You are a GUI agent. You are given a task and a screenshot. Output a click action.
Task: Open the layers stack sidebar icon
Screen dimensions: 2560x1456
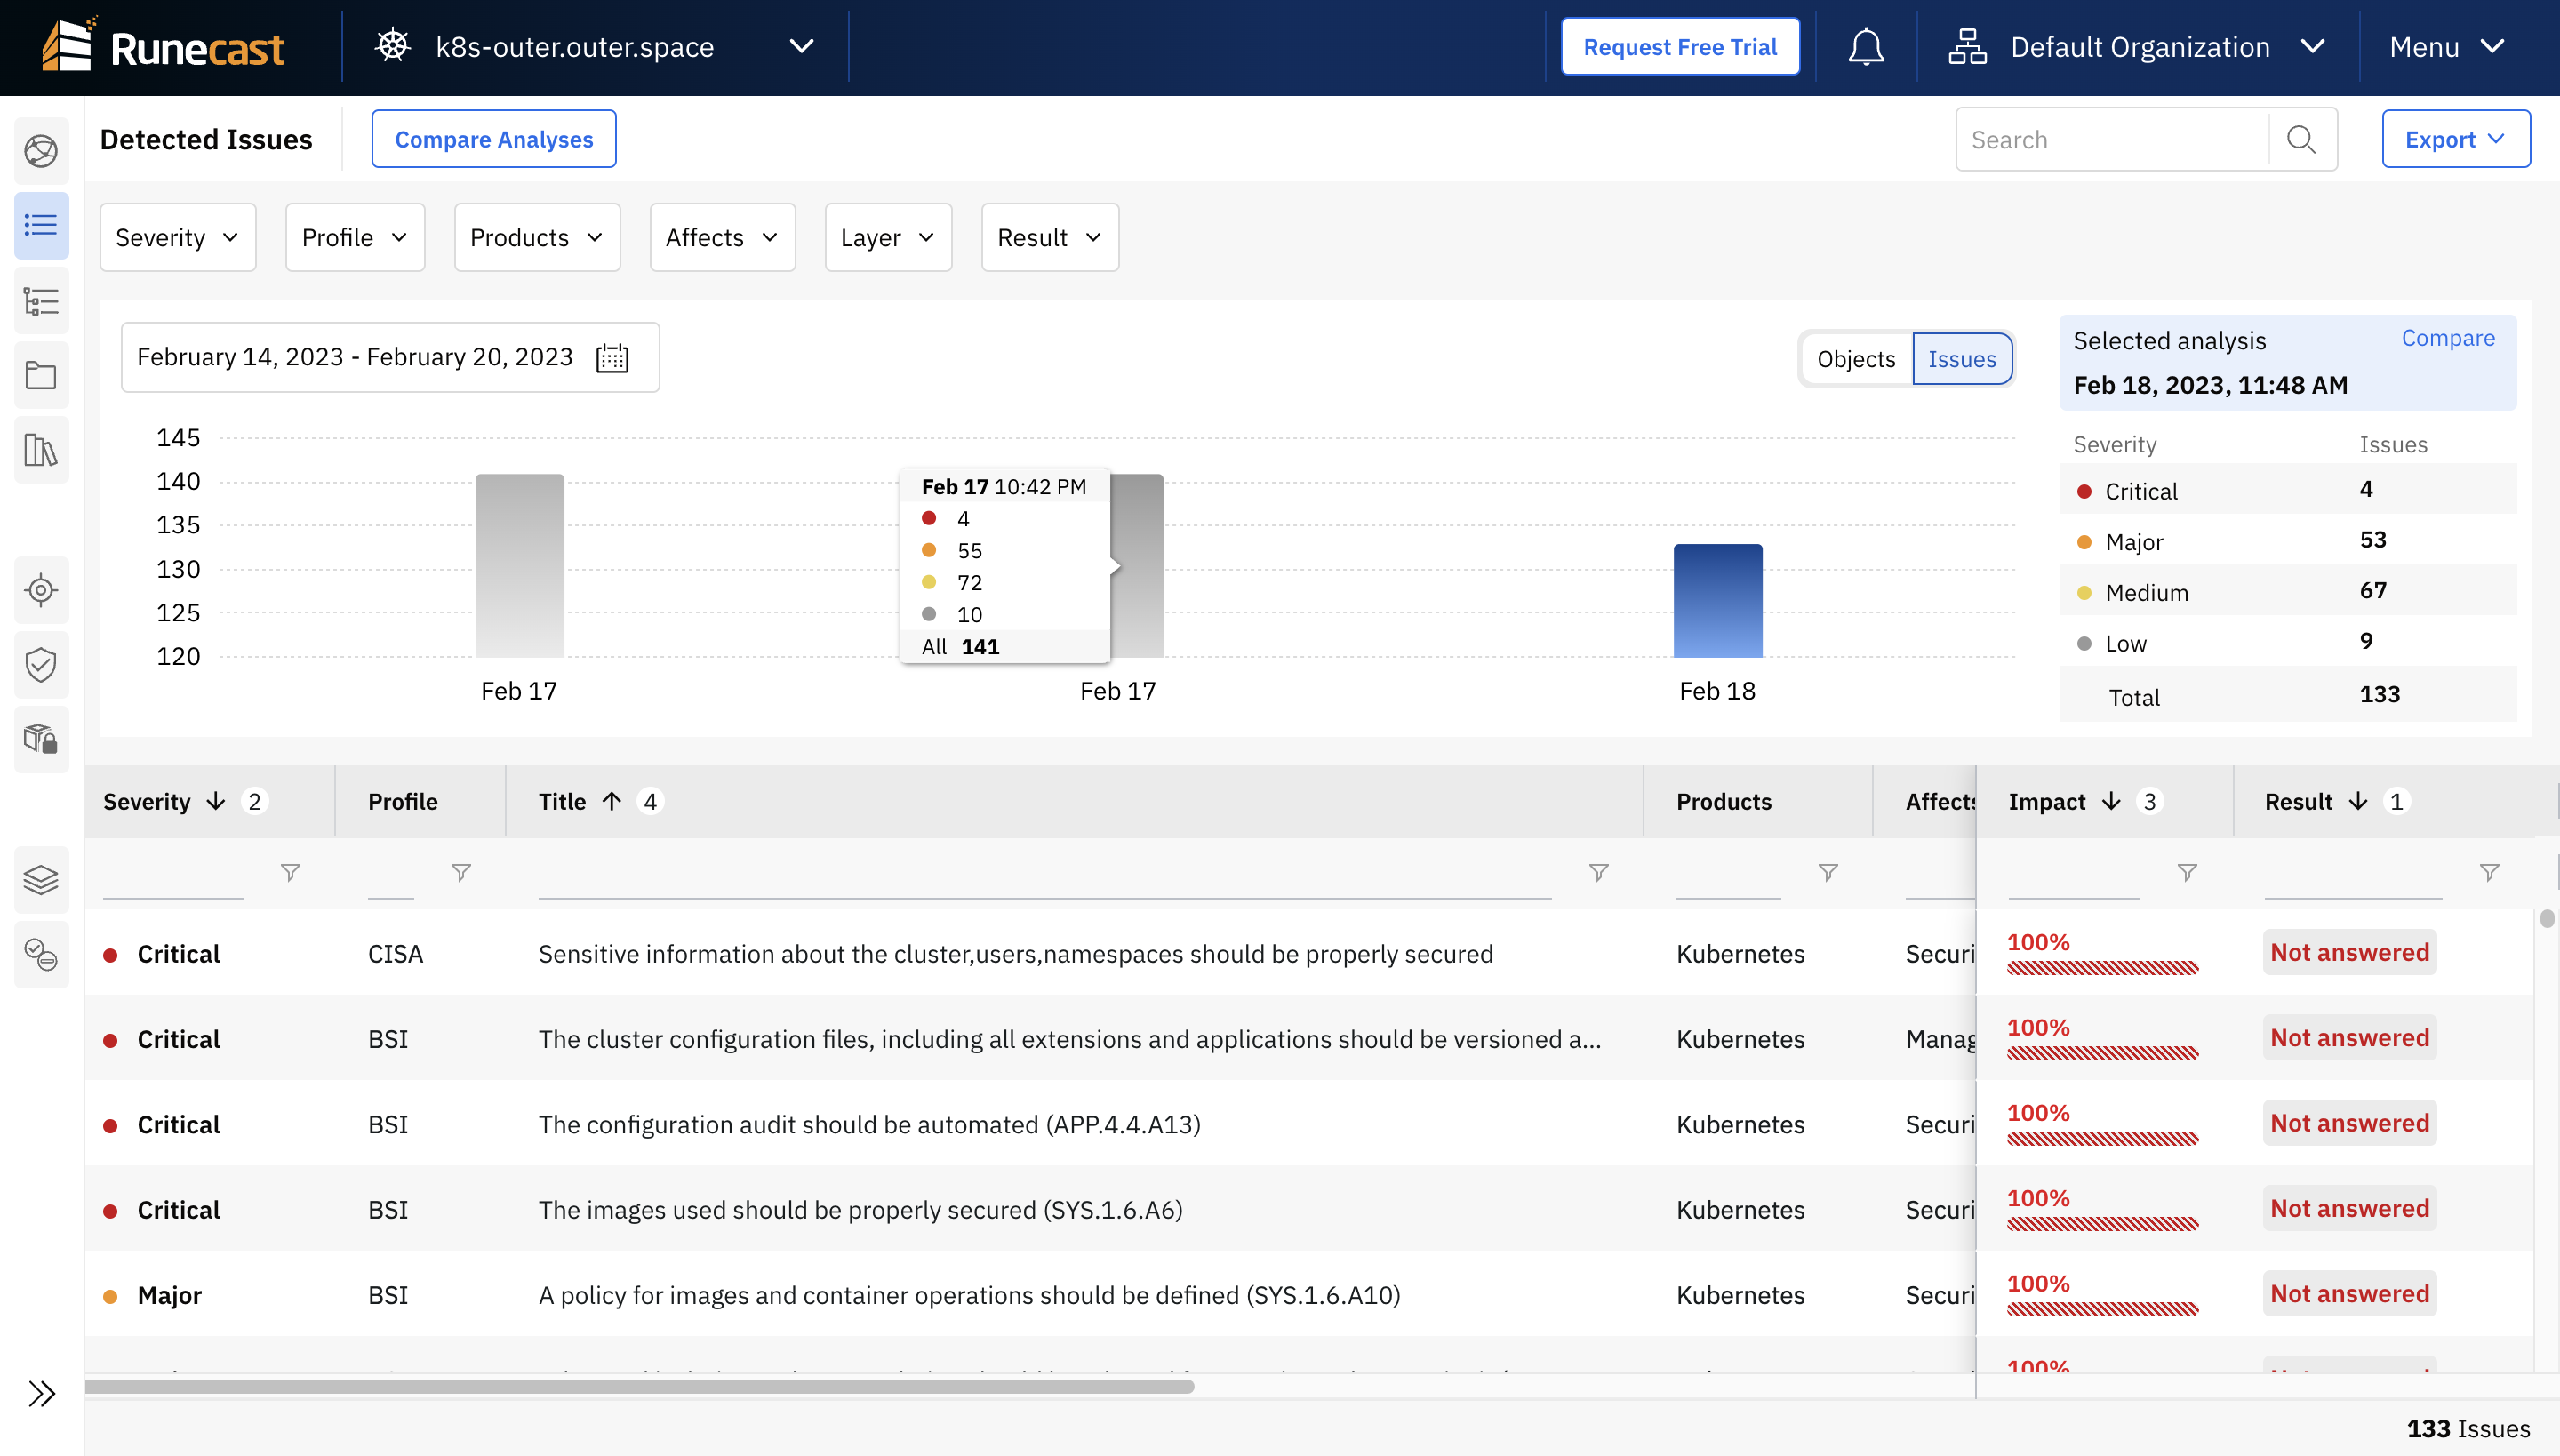click(x=41, y=879)
